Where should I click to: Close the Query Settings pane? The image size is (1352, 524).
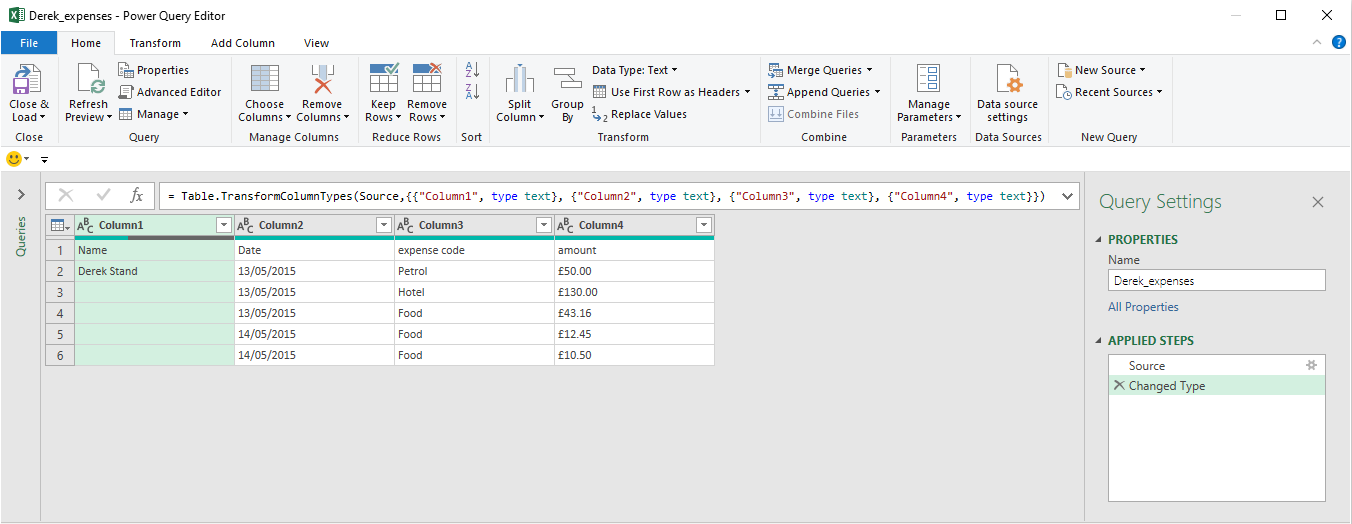[x=1318, y=202]
